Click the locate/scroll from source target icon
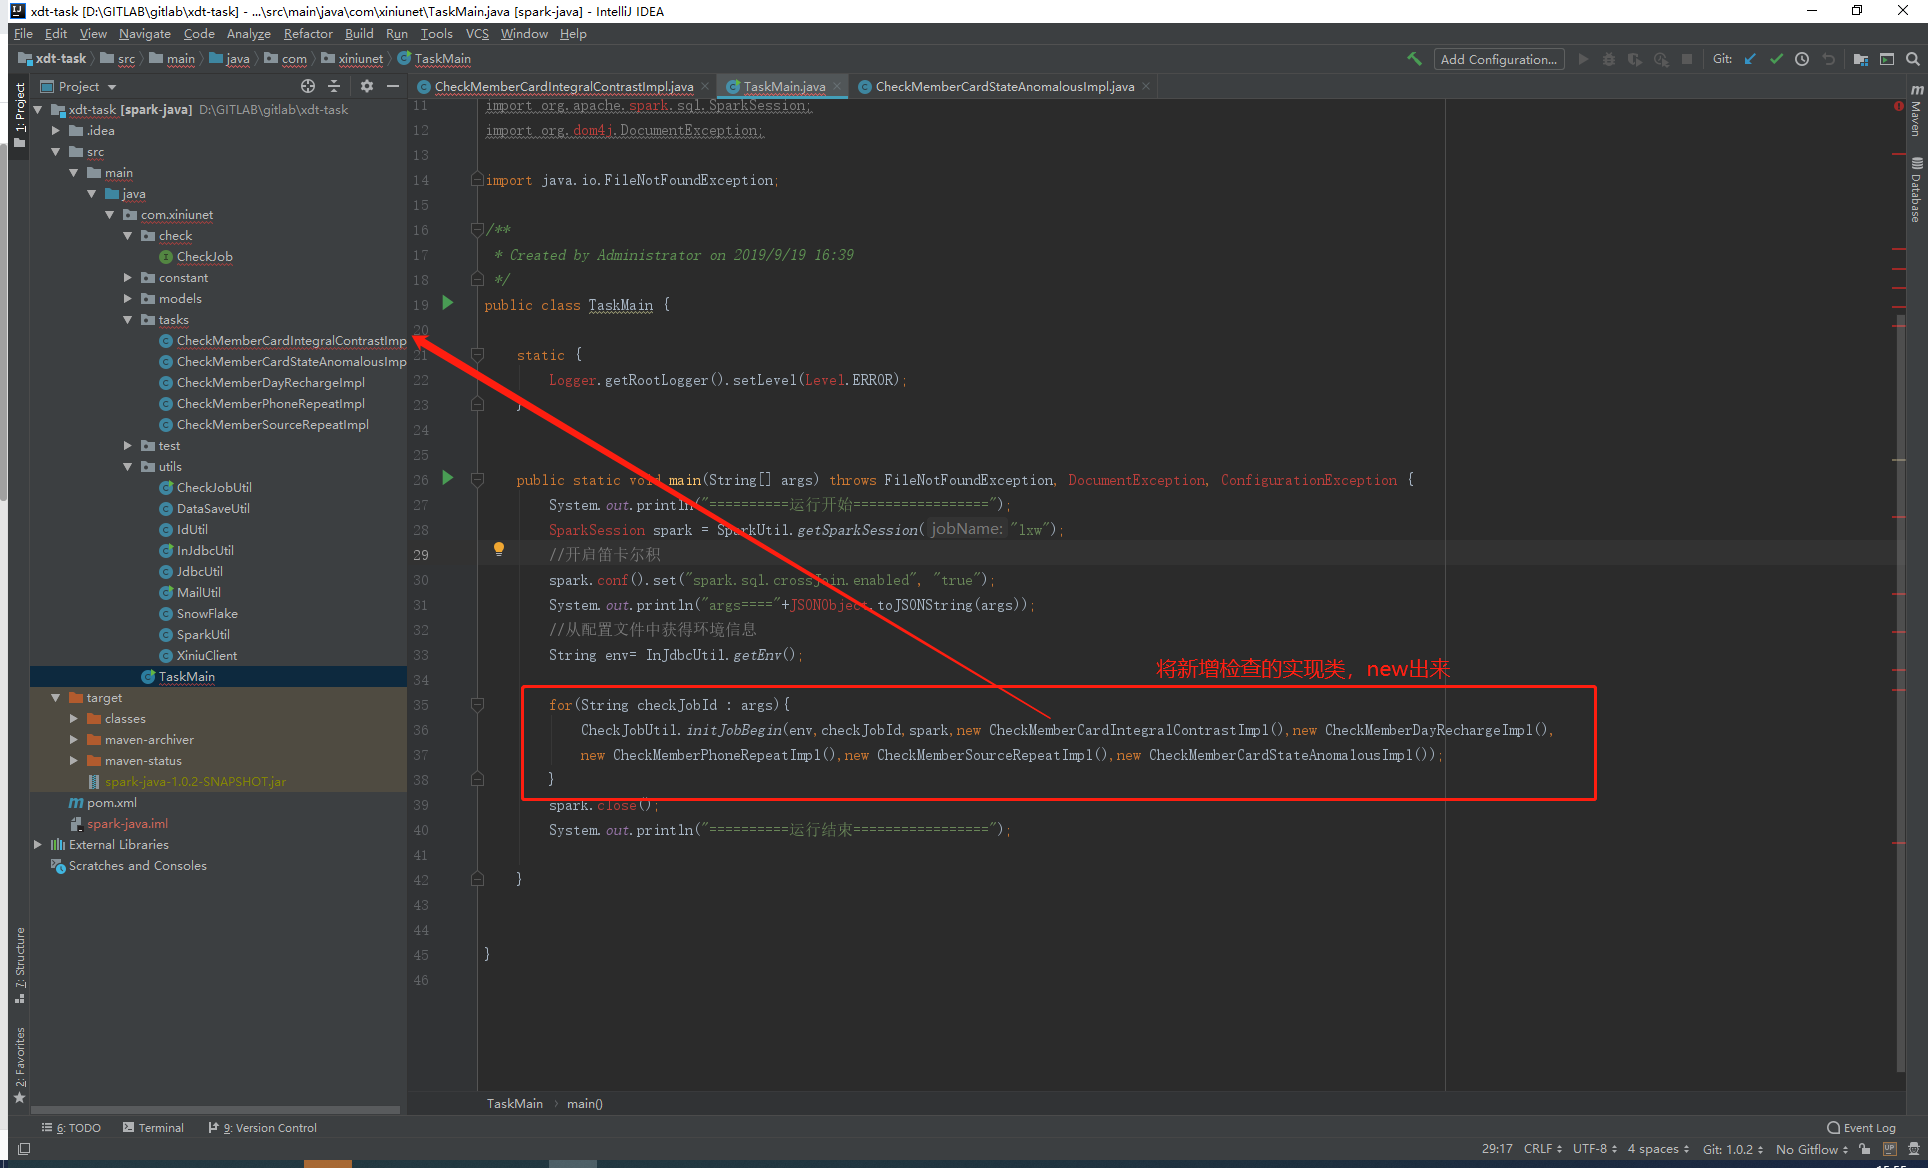 coord(308,86)
